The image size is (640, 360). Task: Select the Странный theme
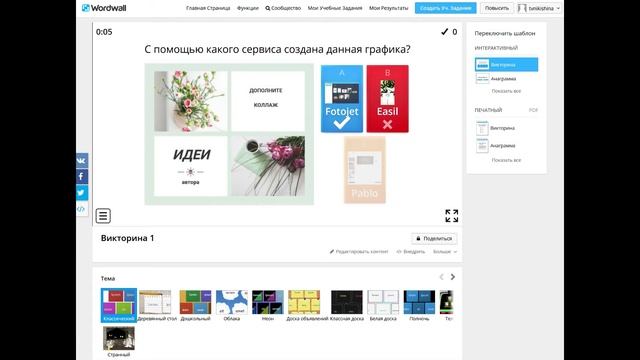119,342
